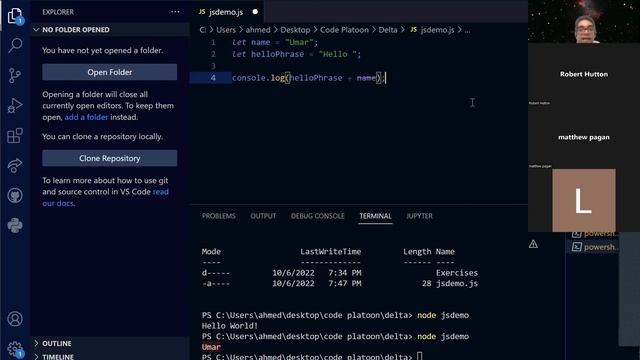The width and height of the screenshot is (640, 360).
Task: Switch to the DEBUG CONSOLE tab
Action: 317,216
